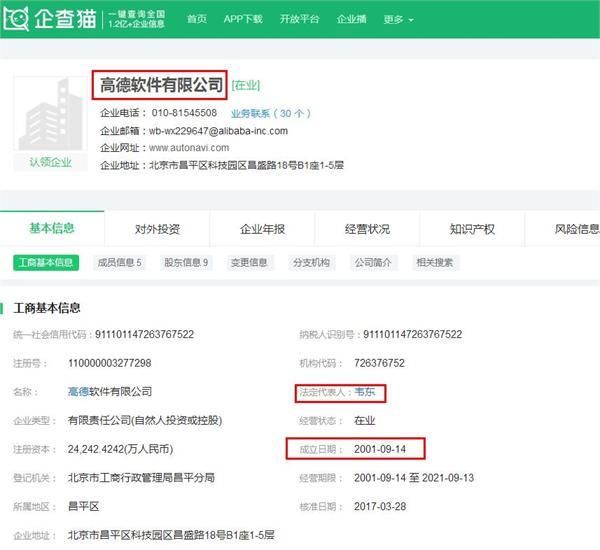
Task: Open website www.autonavi.com
Action: 189,148
